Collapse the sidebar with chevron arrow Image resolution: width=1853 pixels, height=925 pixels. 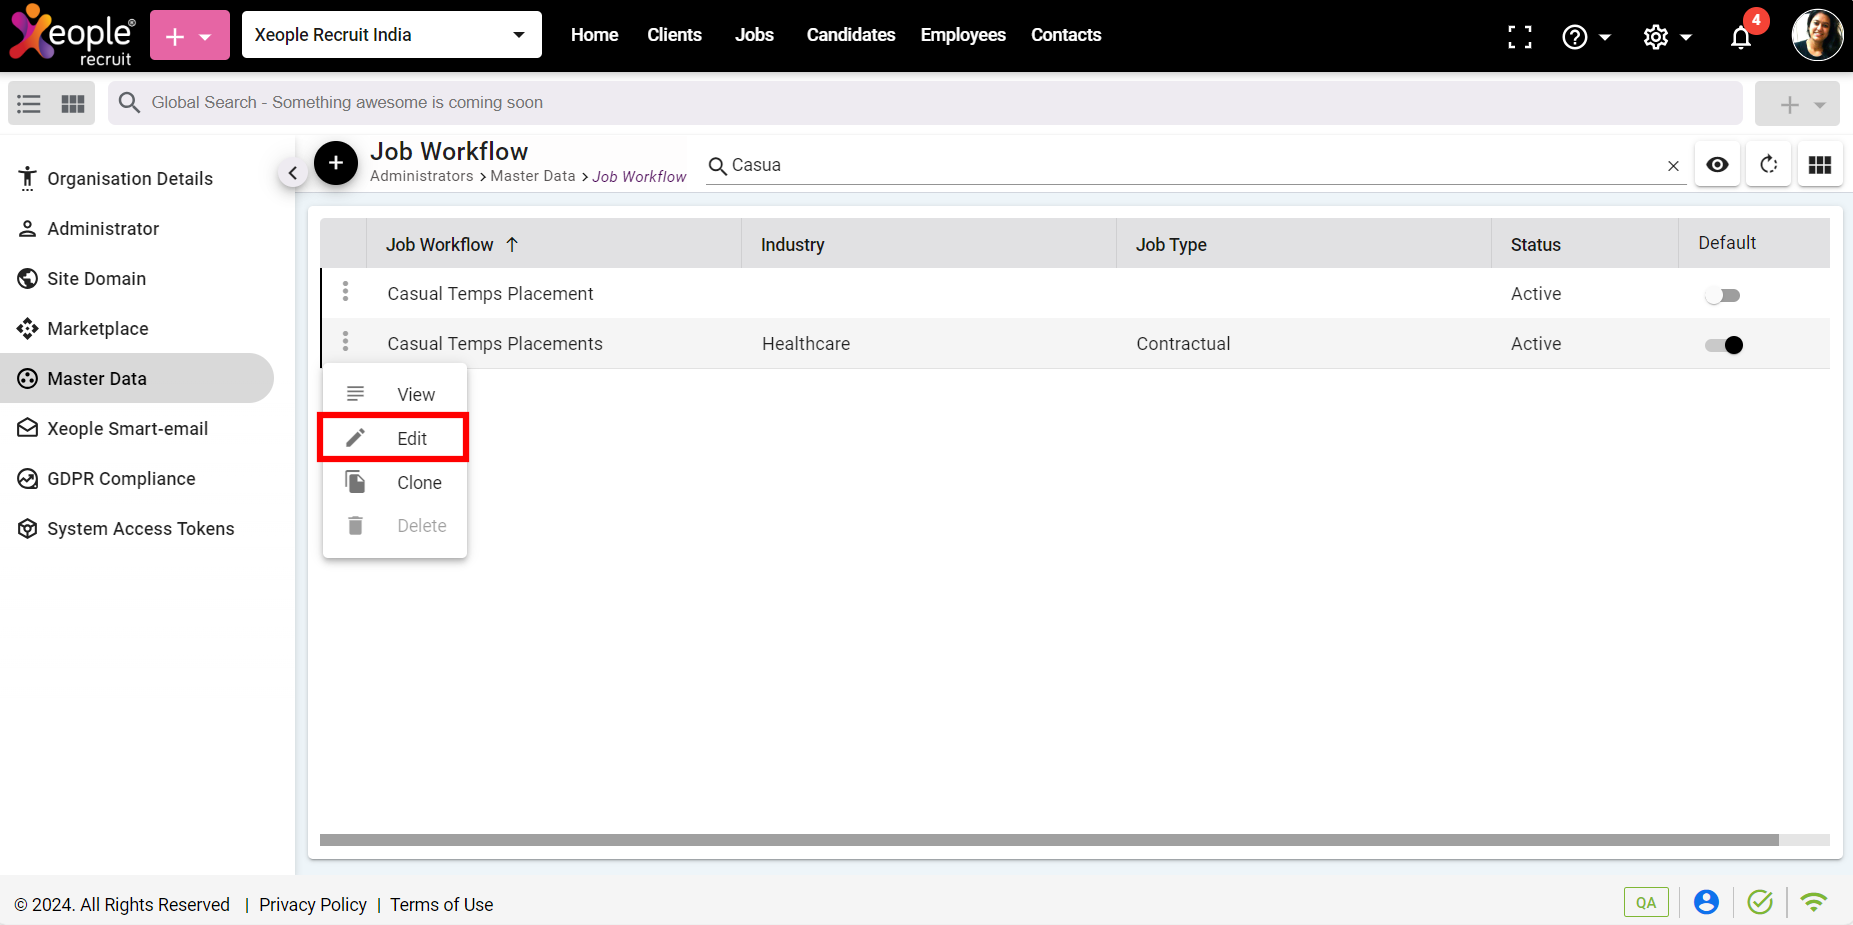[x=292, y=173]
